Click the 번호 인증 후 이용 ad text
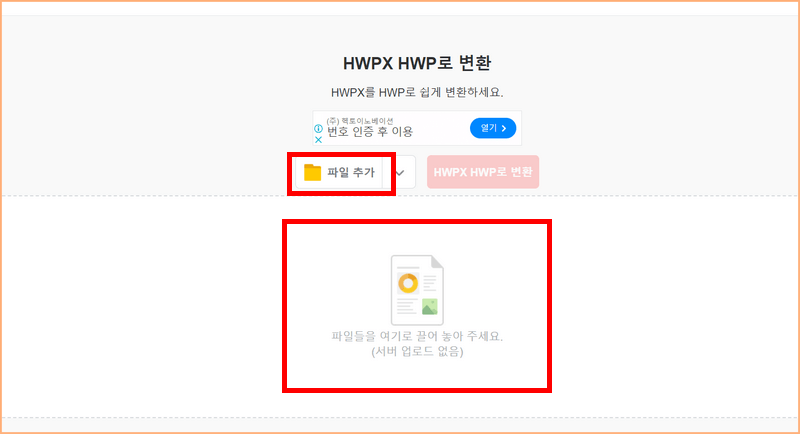 [x=370, y=132]
